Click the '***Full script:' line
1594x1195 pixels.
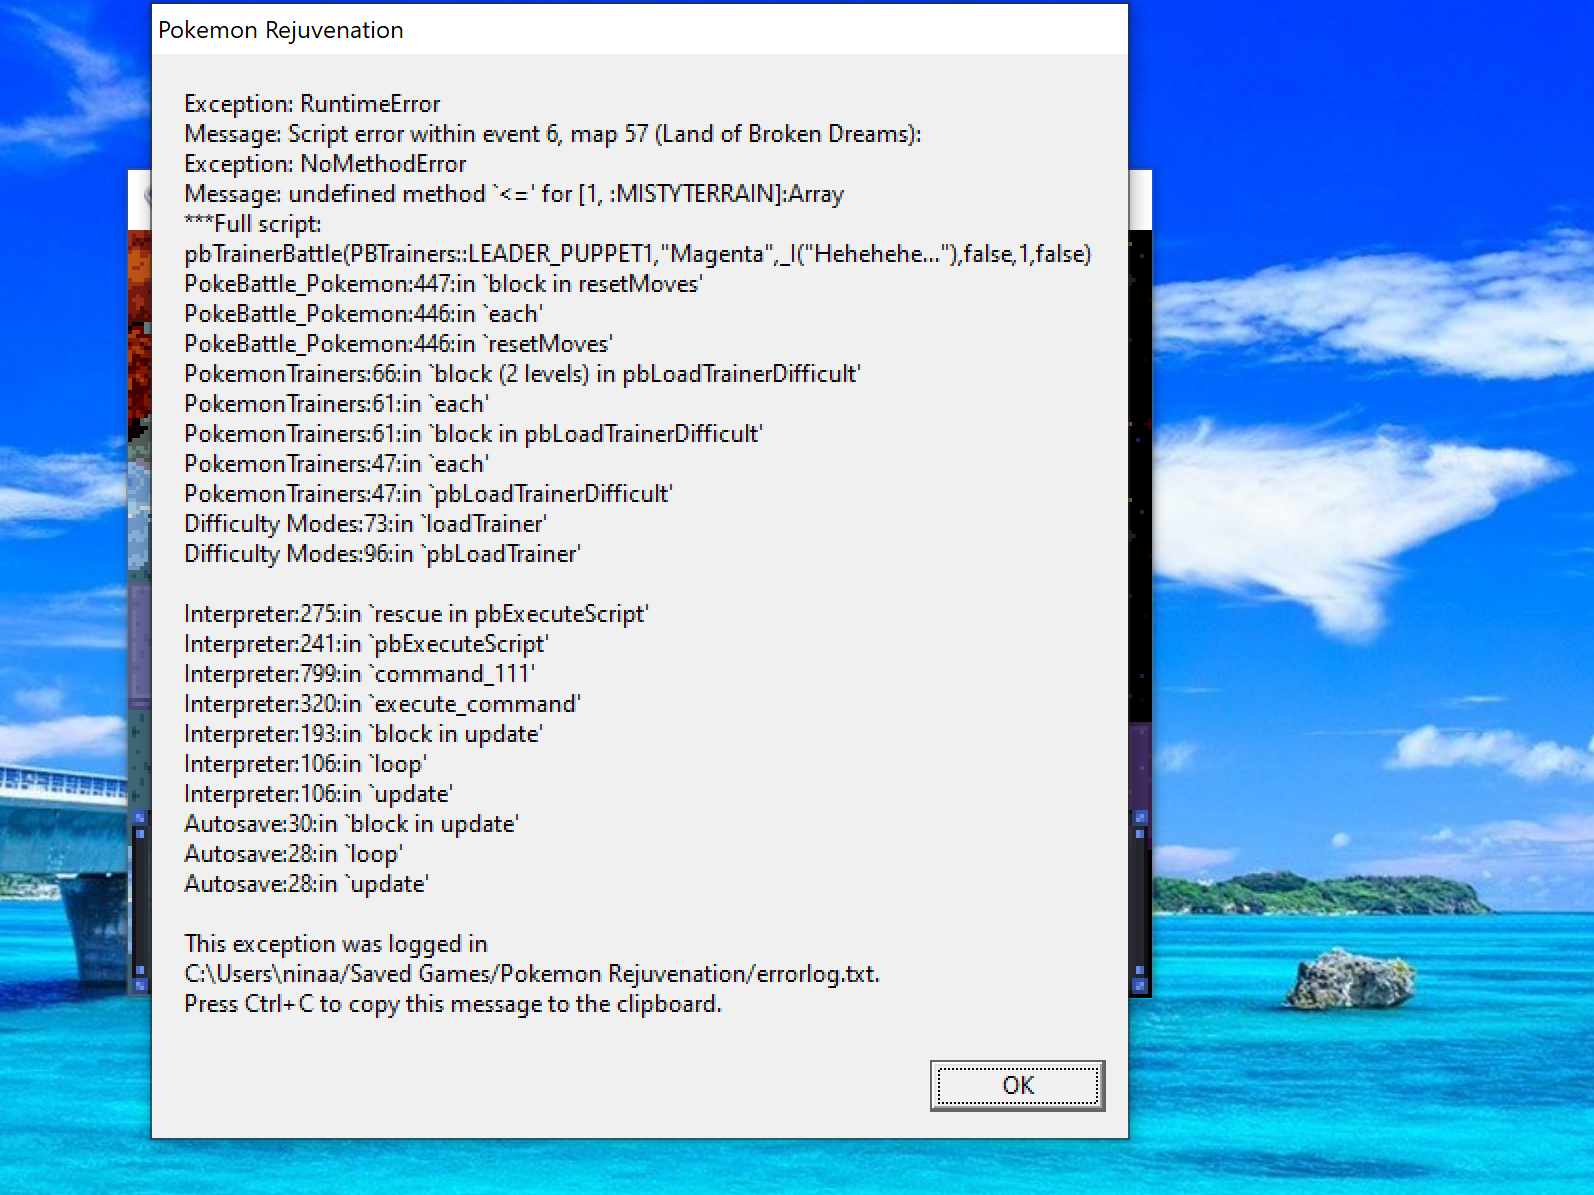(253, 224)
